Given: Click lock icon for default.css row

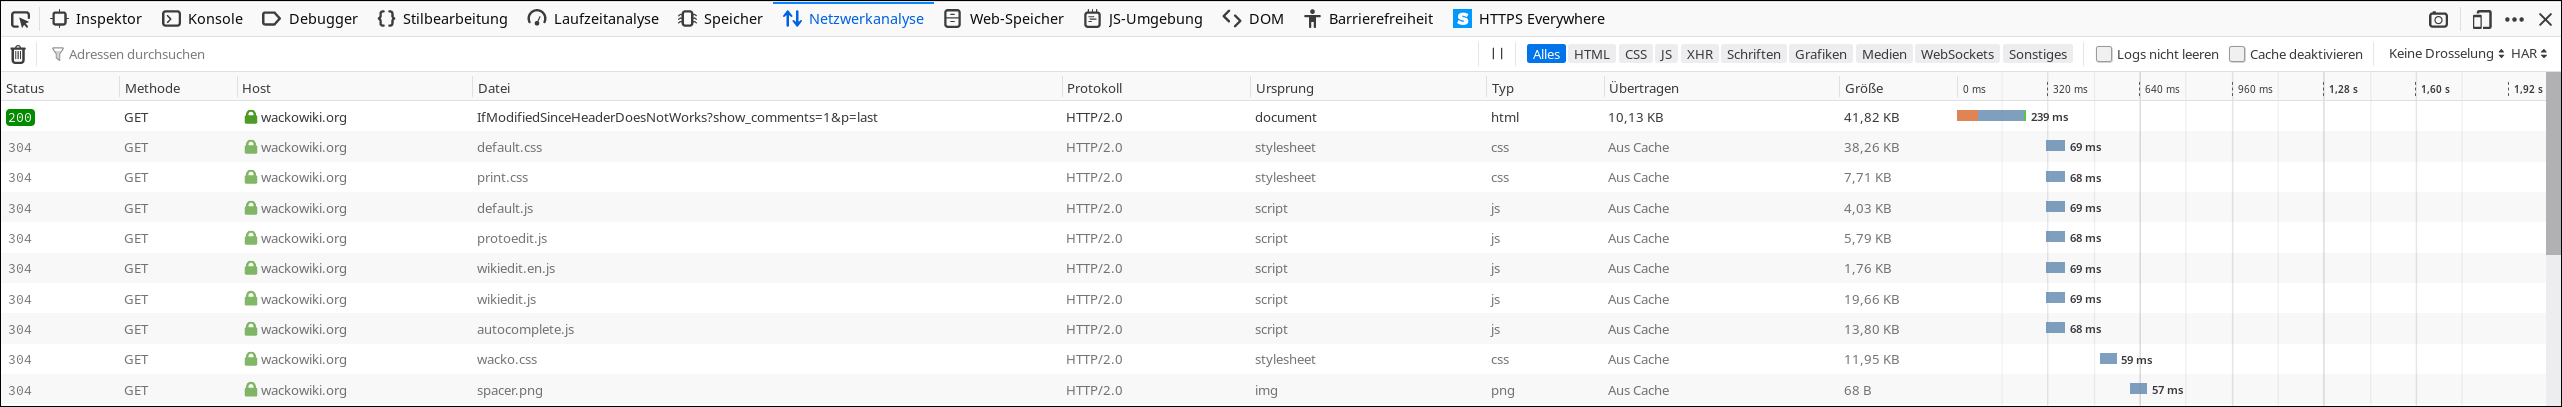Looking at the screenshot, I should click(x=251, y=147).
